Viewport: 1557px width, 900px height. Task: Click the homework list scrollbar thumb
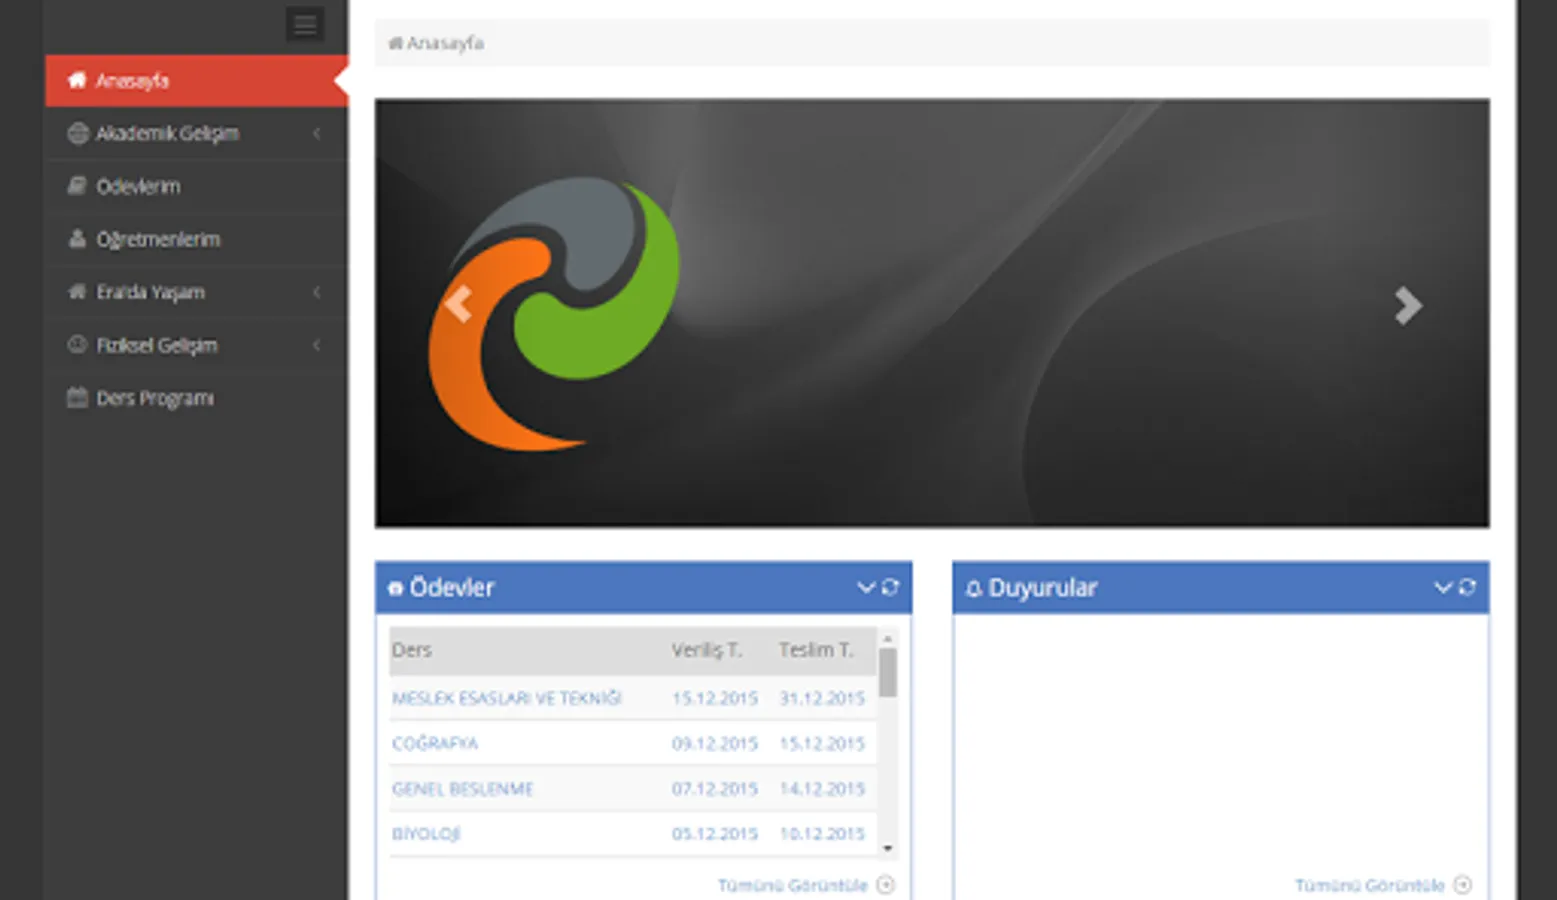tap(887, 673)
